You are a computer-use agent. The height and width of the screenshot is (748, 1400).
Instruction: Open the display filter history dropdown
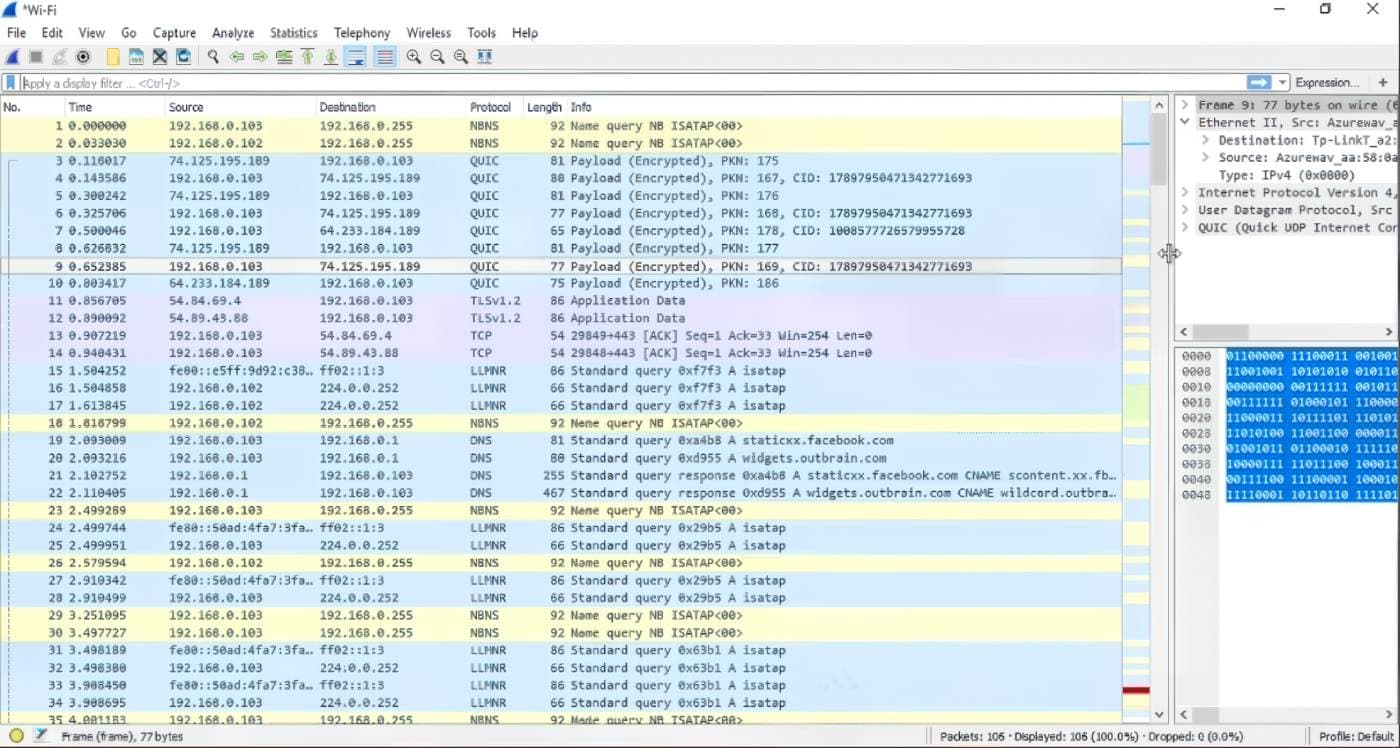pos(1282,83)
